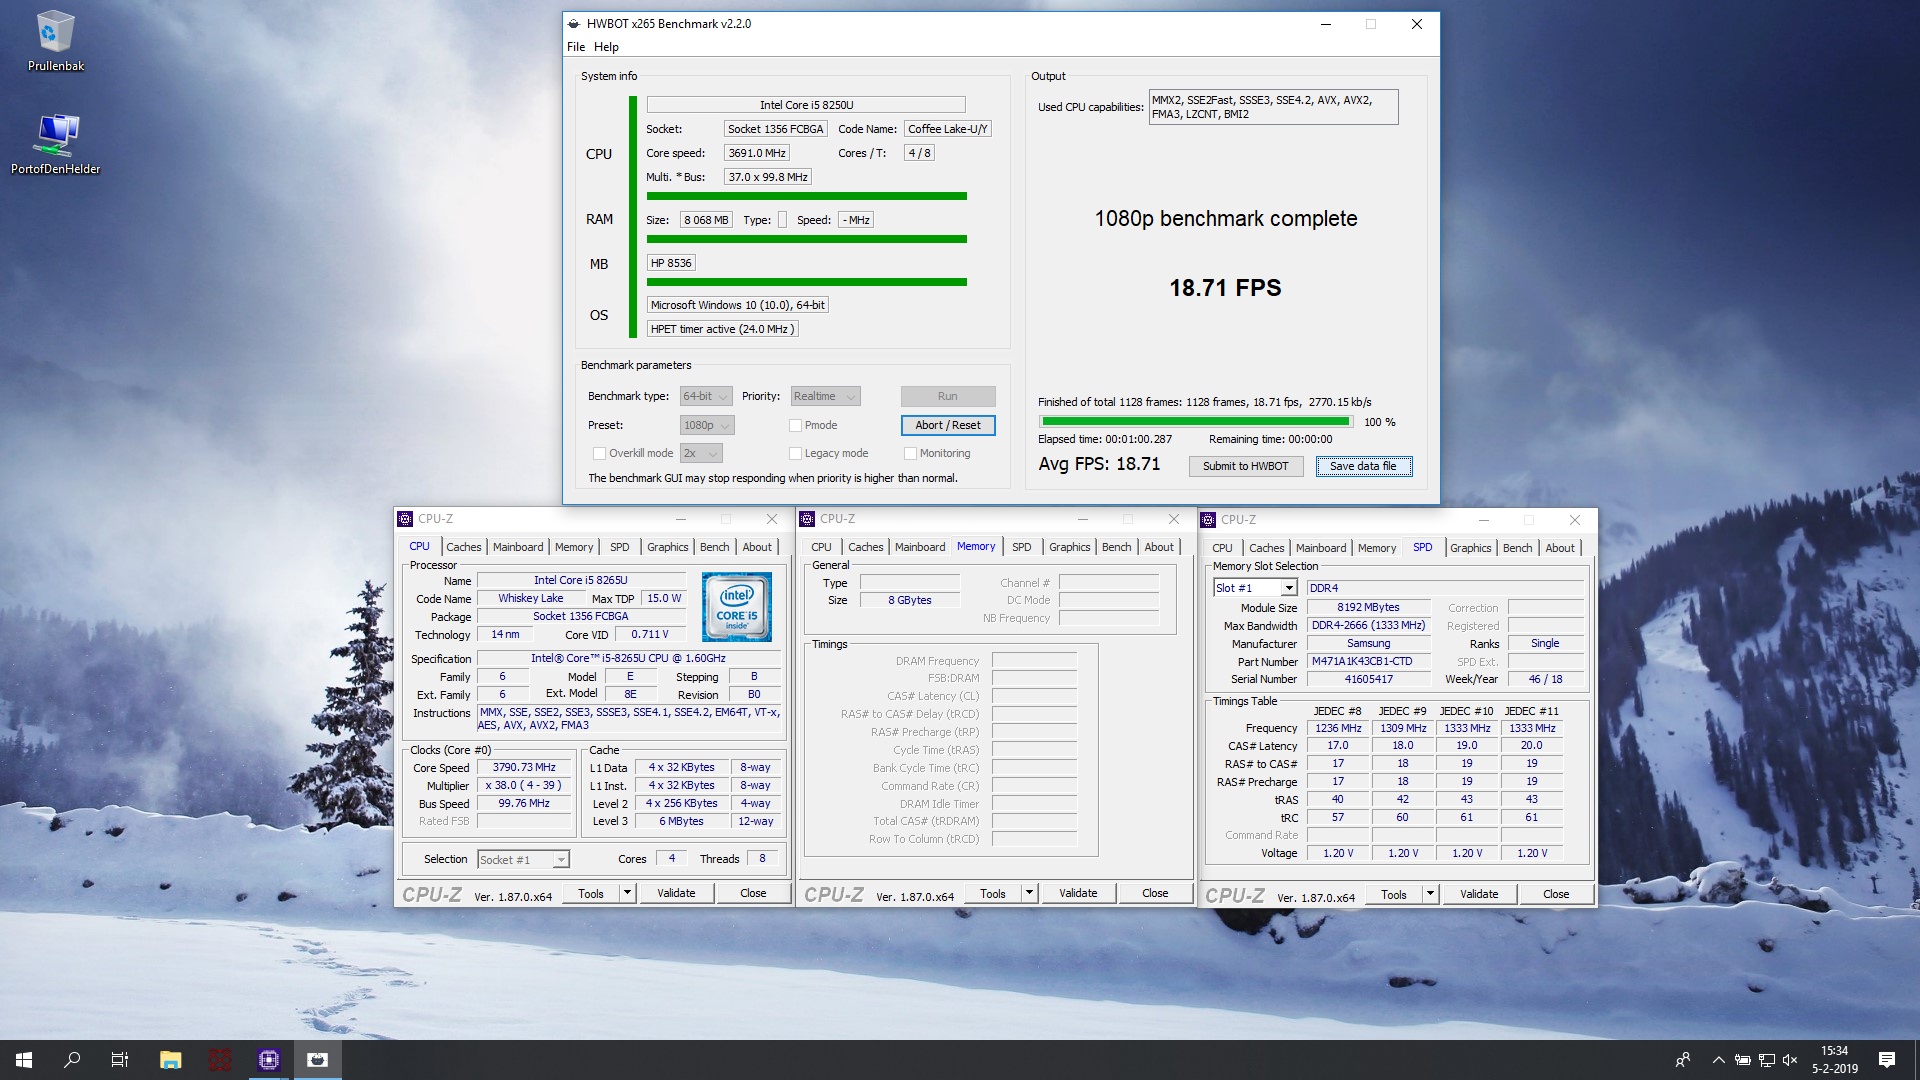Click the Core Speed 3790.73 MHz value

pyautogui.click(x=524, y=768)
